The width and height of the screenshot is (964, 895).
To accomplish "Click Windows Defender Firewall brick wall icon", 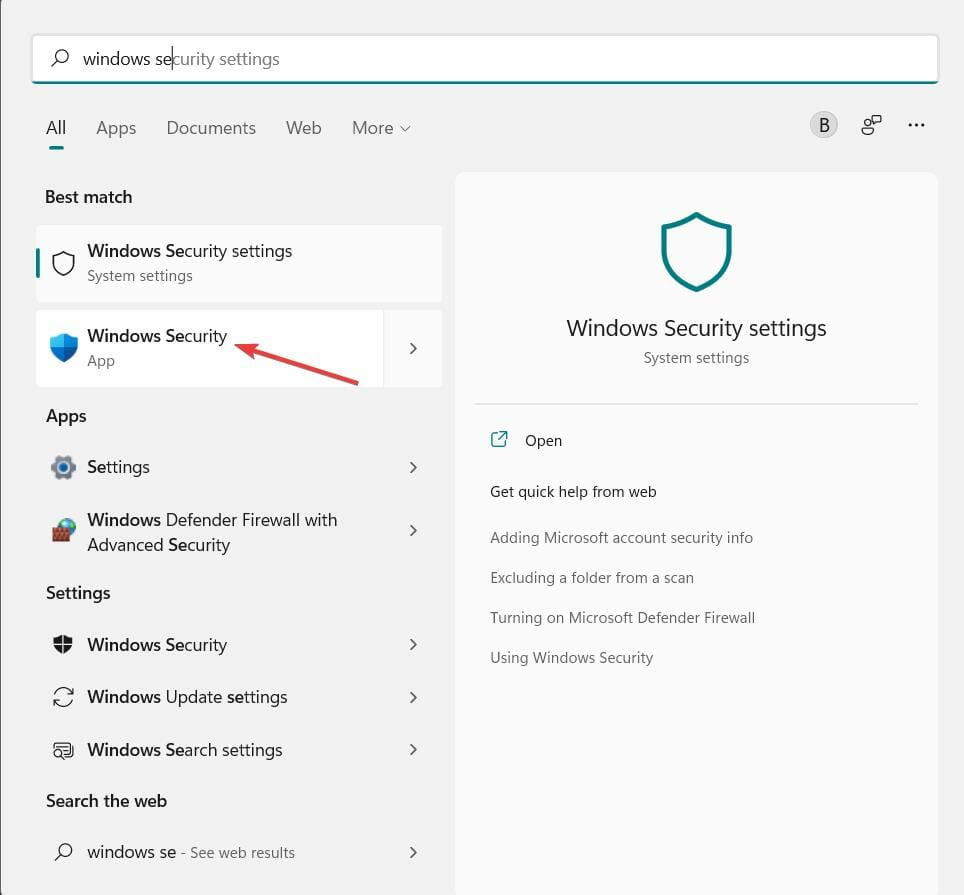I will (x=63, y=530).
